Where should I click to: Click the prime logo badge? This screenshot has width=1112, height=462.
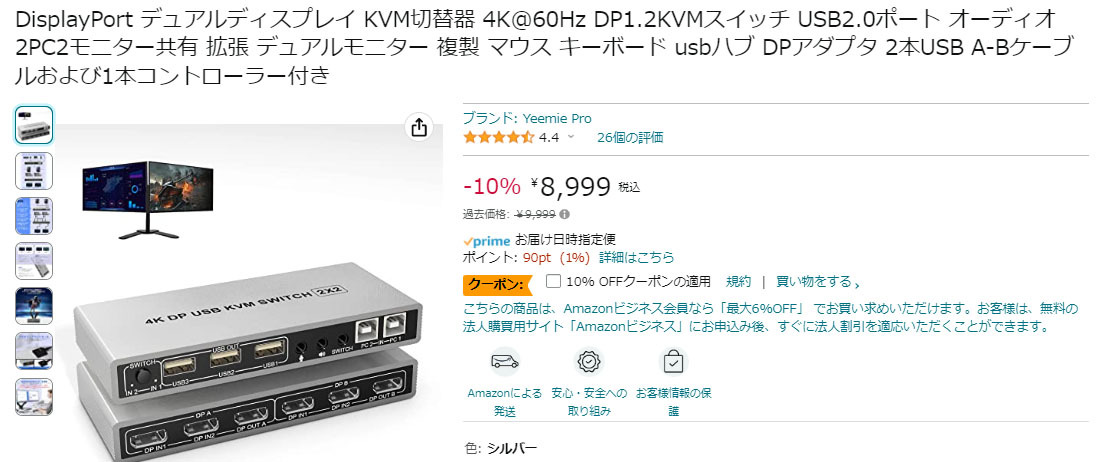coord(486,240)
